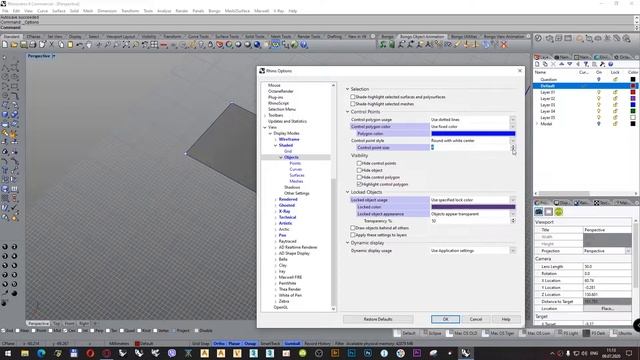Switch to the Drafting toolbar tab
The image size is (640, 360).
[334, 36]
